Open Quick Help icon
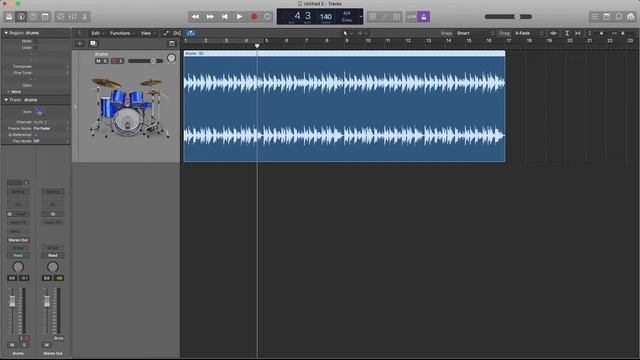640x360 pixels. coord(33,17)
